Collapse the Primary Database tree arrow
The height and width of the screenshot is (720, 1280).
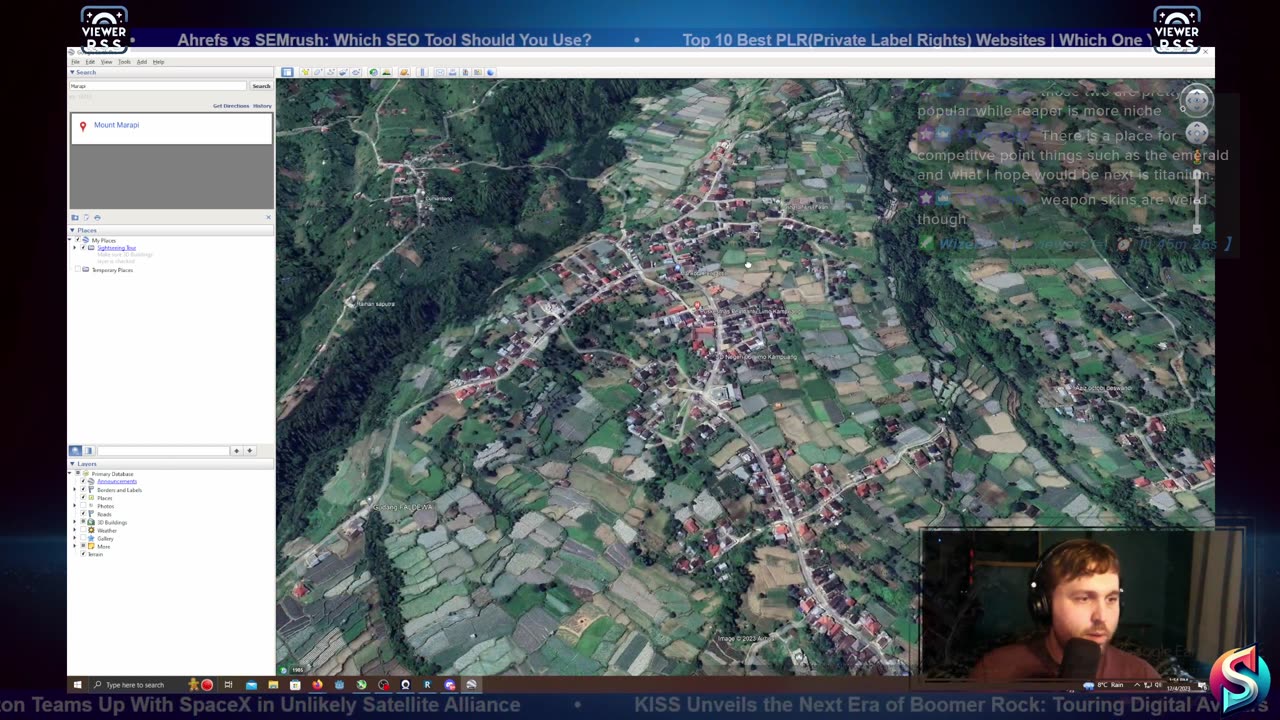pos(70,474)
